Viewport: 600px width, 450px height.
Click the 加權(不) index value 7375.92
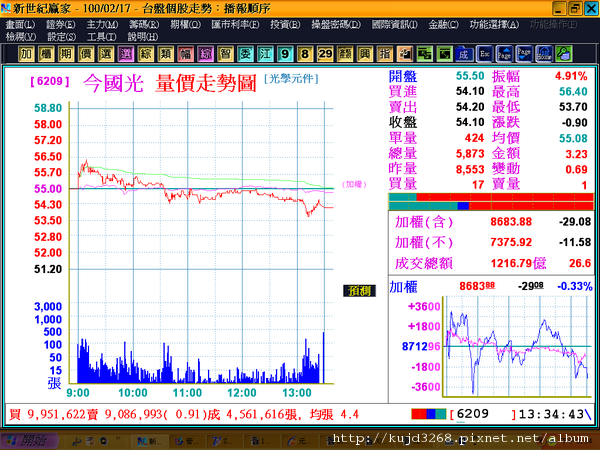tap(511, 242)
